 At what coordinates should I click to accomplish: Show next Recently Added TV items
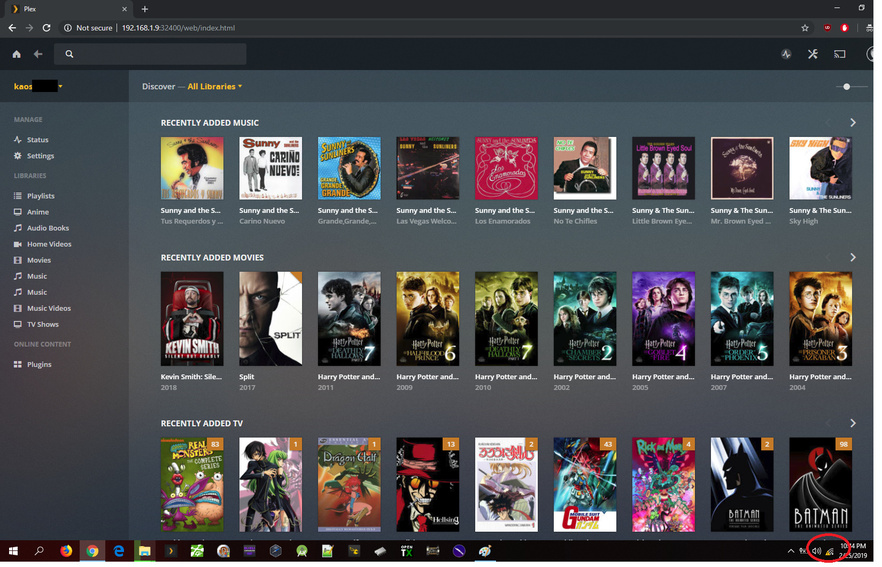click(853, 423)
